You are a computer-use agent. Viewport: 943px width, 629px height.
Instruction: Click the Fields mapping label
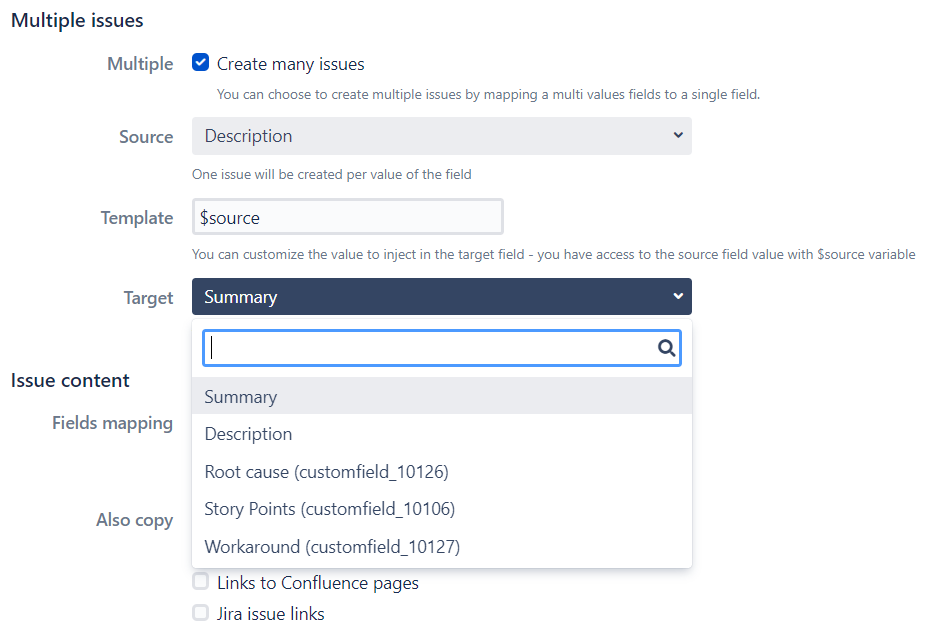tap(112, 423)
